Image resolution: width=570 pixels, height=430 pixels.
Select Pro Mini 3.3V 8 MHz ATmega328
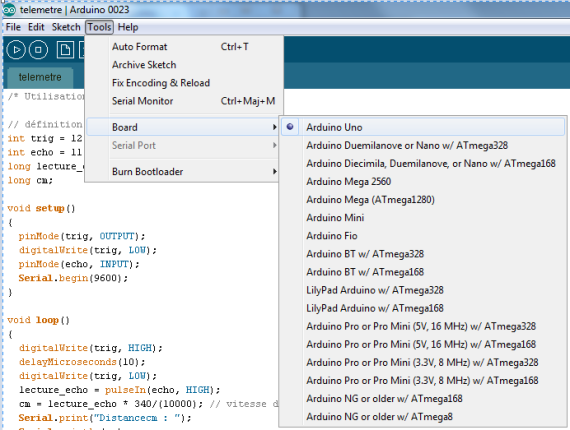pyautogui.click(x=423, y=362)
